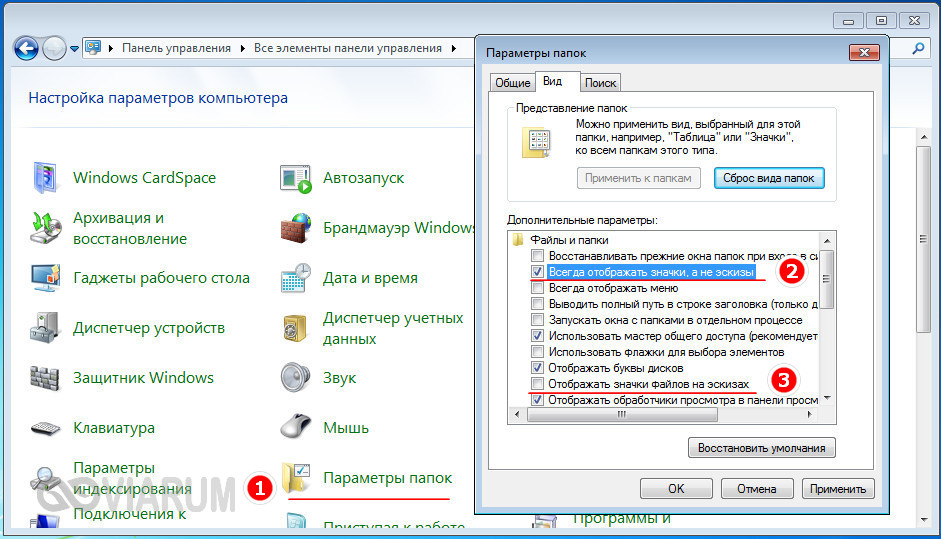Uncheck Всегда отображать значки, а не эскизы
The width and height of the screenshot is (941, 539).
(x=539, y=271)
